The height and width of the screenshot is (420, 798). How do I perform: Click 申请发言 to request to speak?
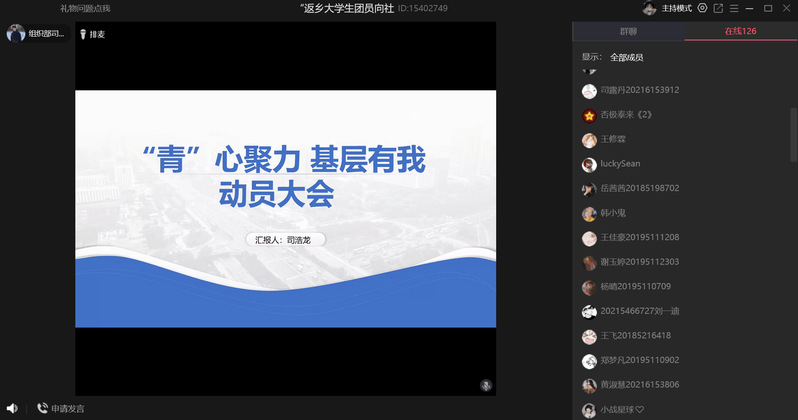point(61,408)
